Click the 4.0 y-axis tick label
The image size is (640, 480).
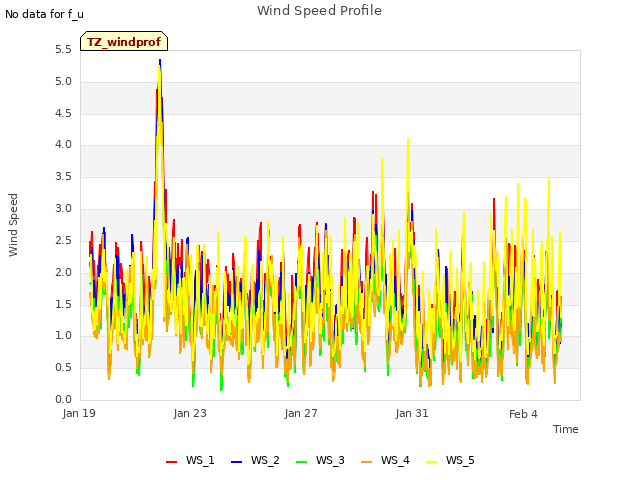pyautogui.click(x=63, y=144)
